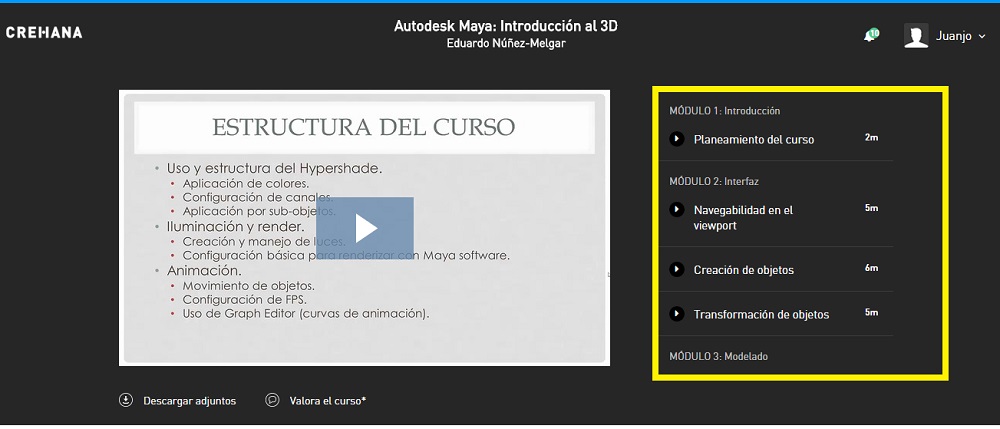Click the 5m duration of Navegabilidad en el viewport
Image resolution: width=1000 pixels, height=429 pixels.
[871, 208]
